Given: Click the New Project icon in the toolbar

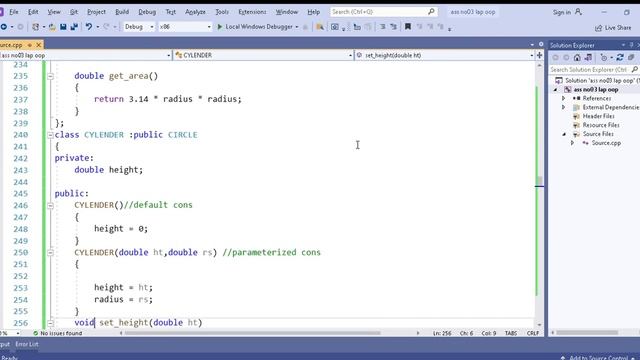Looking at the screenshot, I should pyautogui.click(x=36, y=27).
